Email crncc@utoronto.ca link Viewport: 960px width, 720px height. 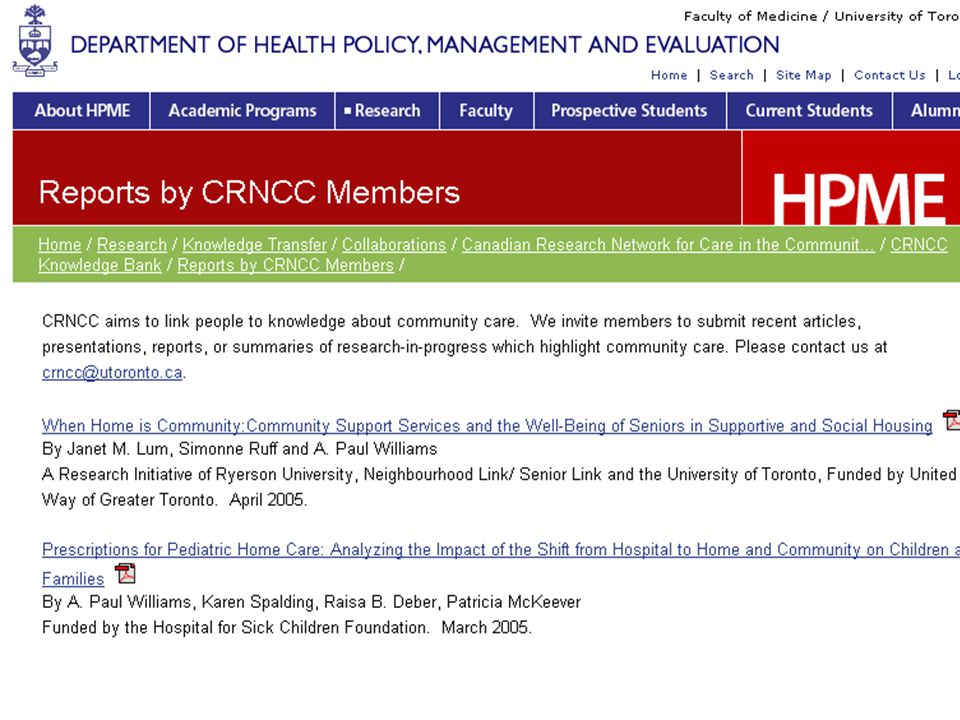point(112,373)
